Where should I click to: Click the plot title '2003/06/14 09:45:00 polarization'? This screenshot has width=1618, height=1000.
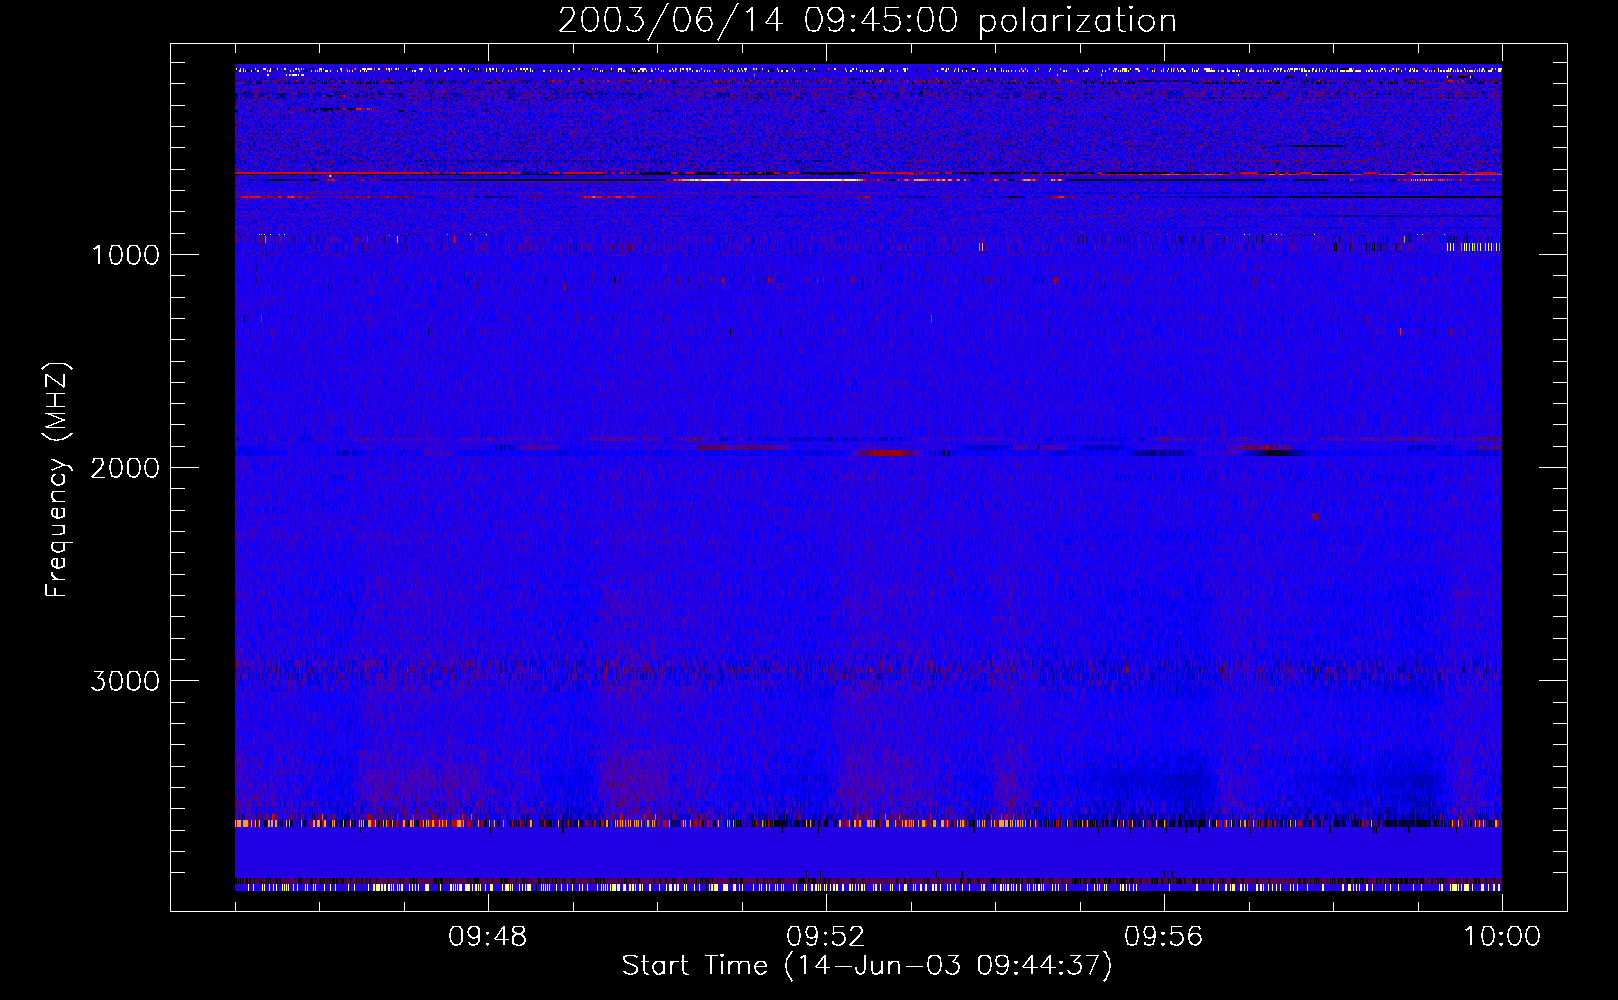867,20
